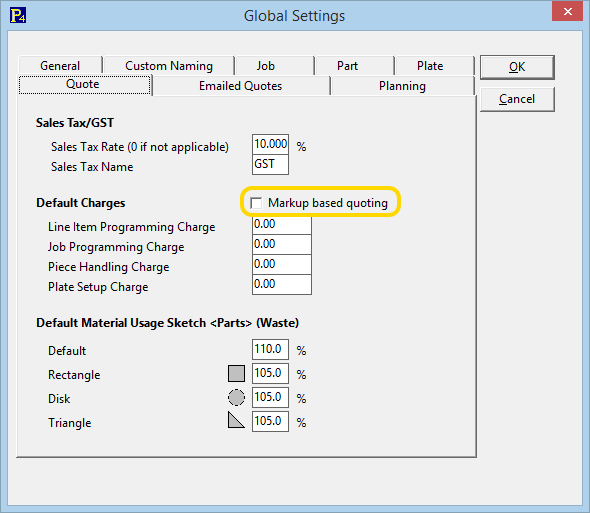
Task: Confirm settings with the OK button
Action: click(x=517, y=67)
